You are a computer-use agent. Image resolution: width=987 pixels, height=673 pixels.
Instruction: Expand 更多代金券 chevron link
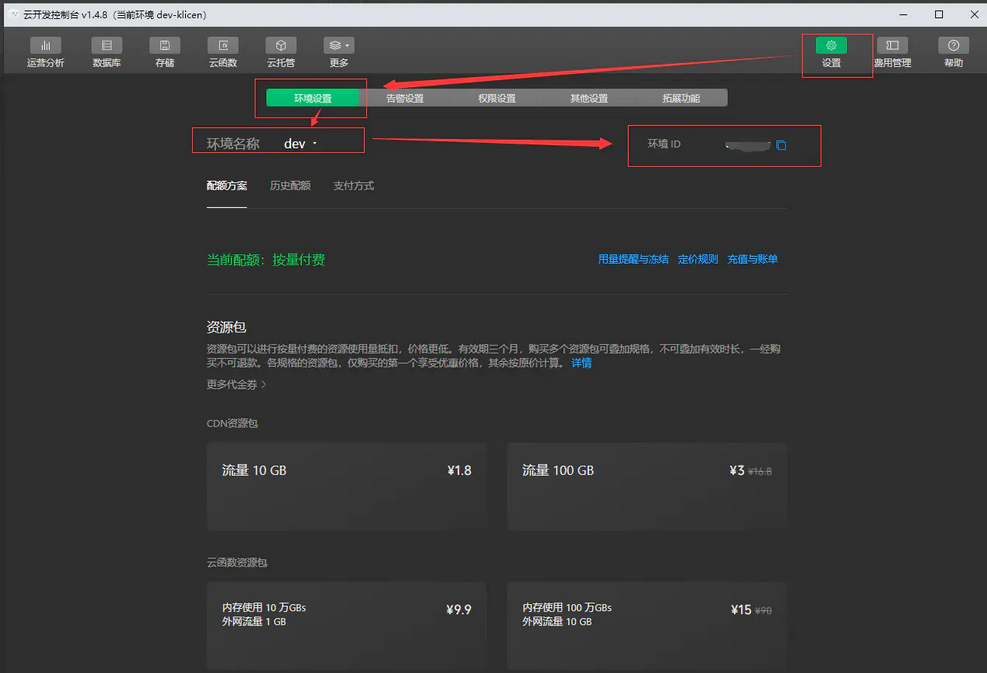[236, 384]
